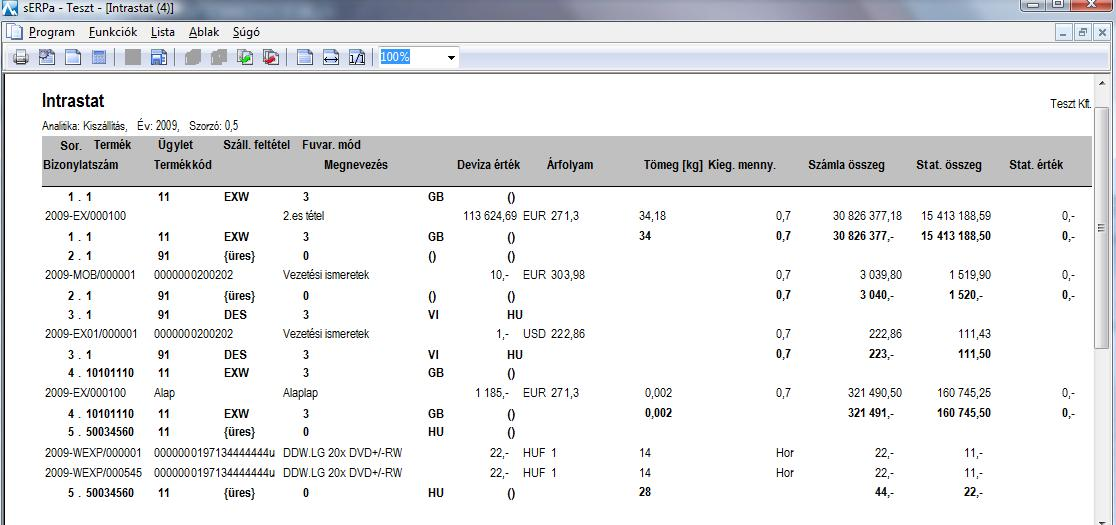Click the bold total 160 745,50
The image size is (1116, 525).
click(964, 413)
